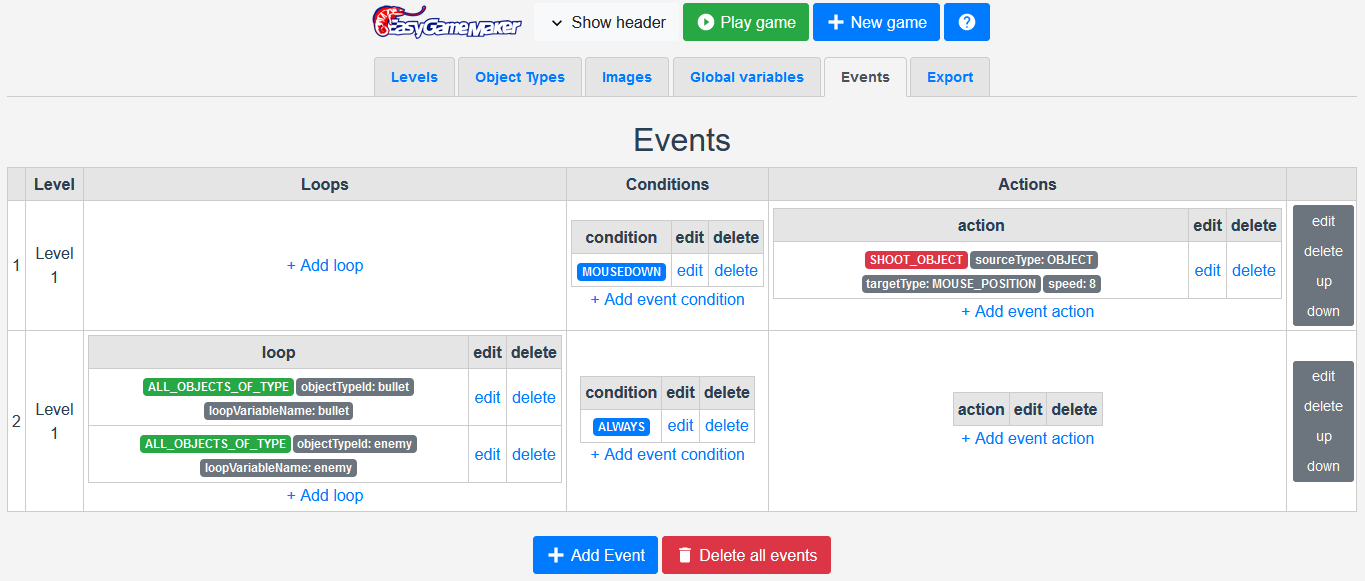
Task: Click the Add Event button
Action: (596, 555)
